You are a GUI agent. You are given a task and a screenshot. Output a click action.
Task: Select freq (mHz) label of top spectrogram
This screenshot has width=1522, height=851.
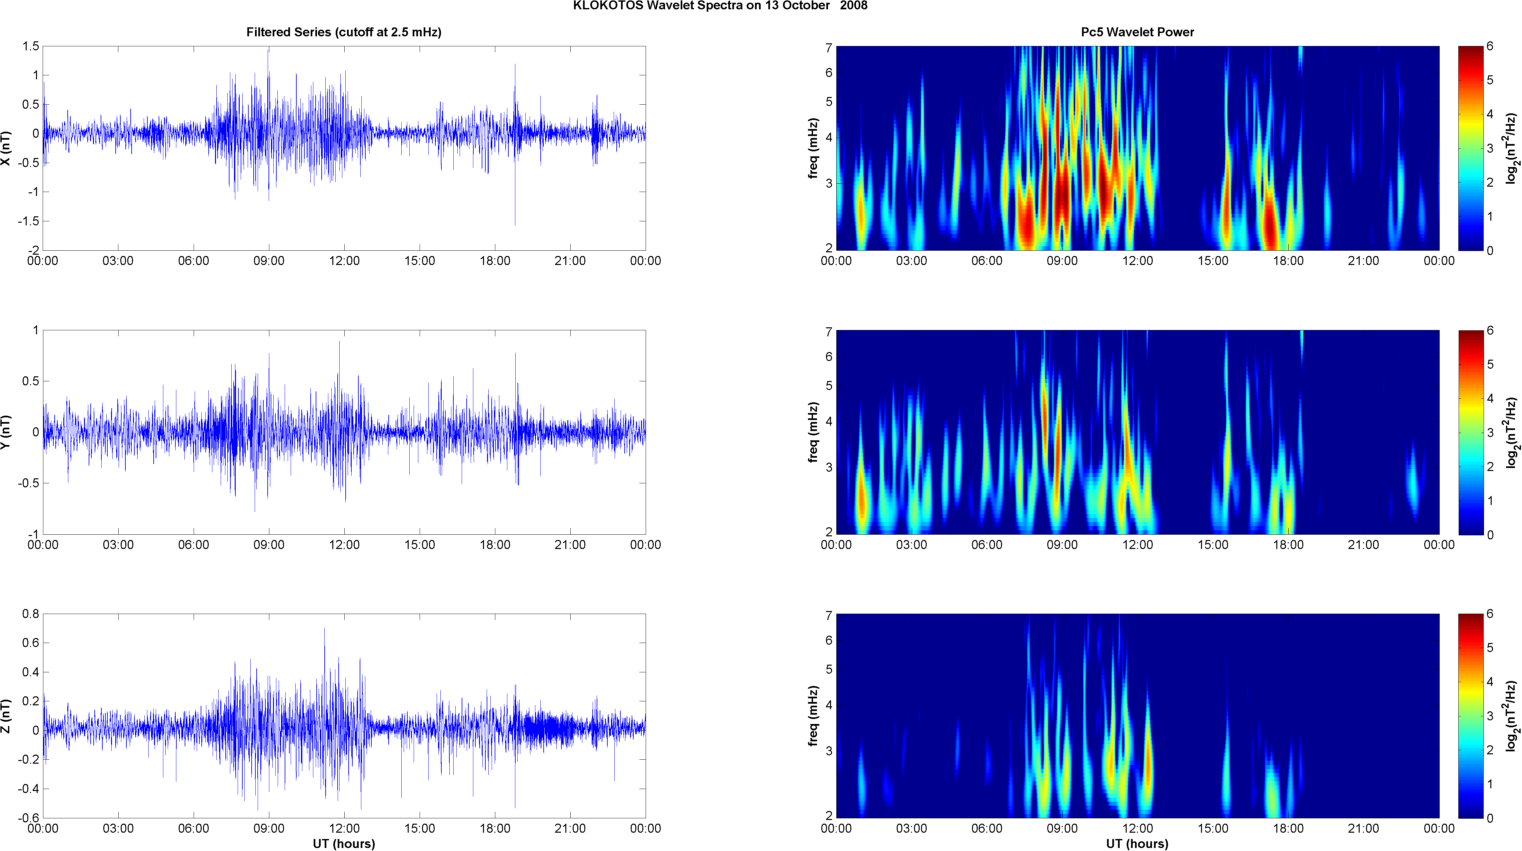[814, 148]
